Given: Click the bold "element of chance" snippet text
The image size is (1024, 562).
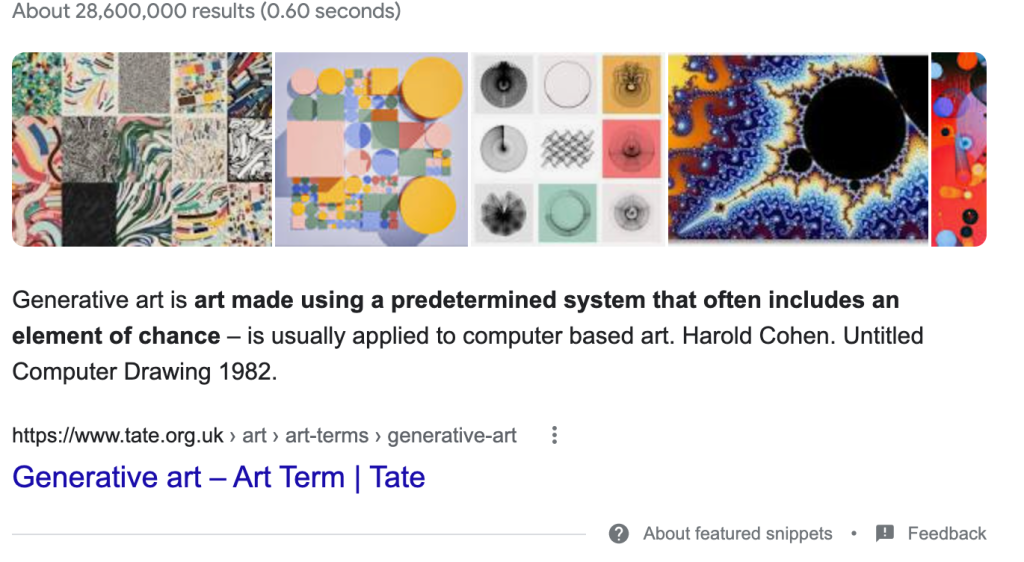Looking at the screenshot, I should pyautogui.click(x=116, y=336).
